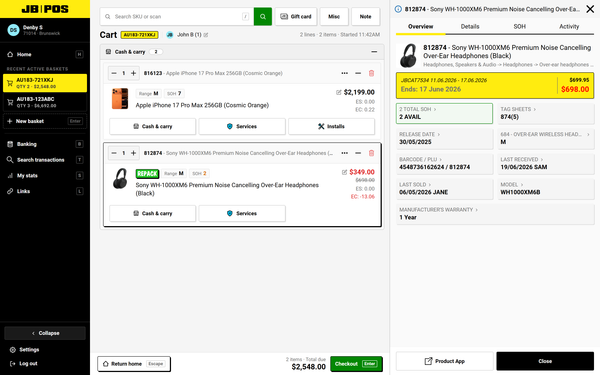Expand the Last Sold tile
This screenshot has width=600, height=375.
(444, 189)
